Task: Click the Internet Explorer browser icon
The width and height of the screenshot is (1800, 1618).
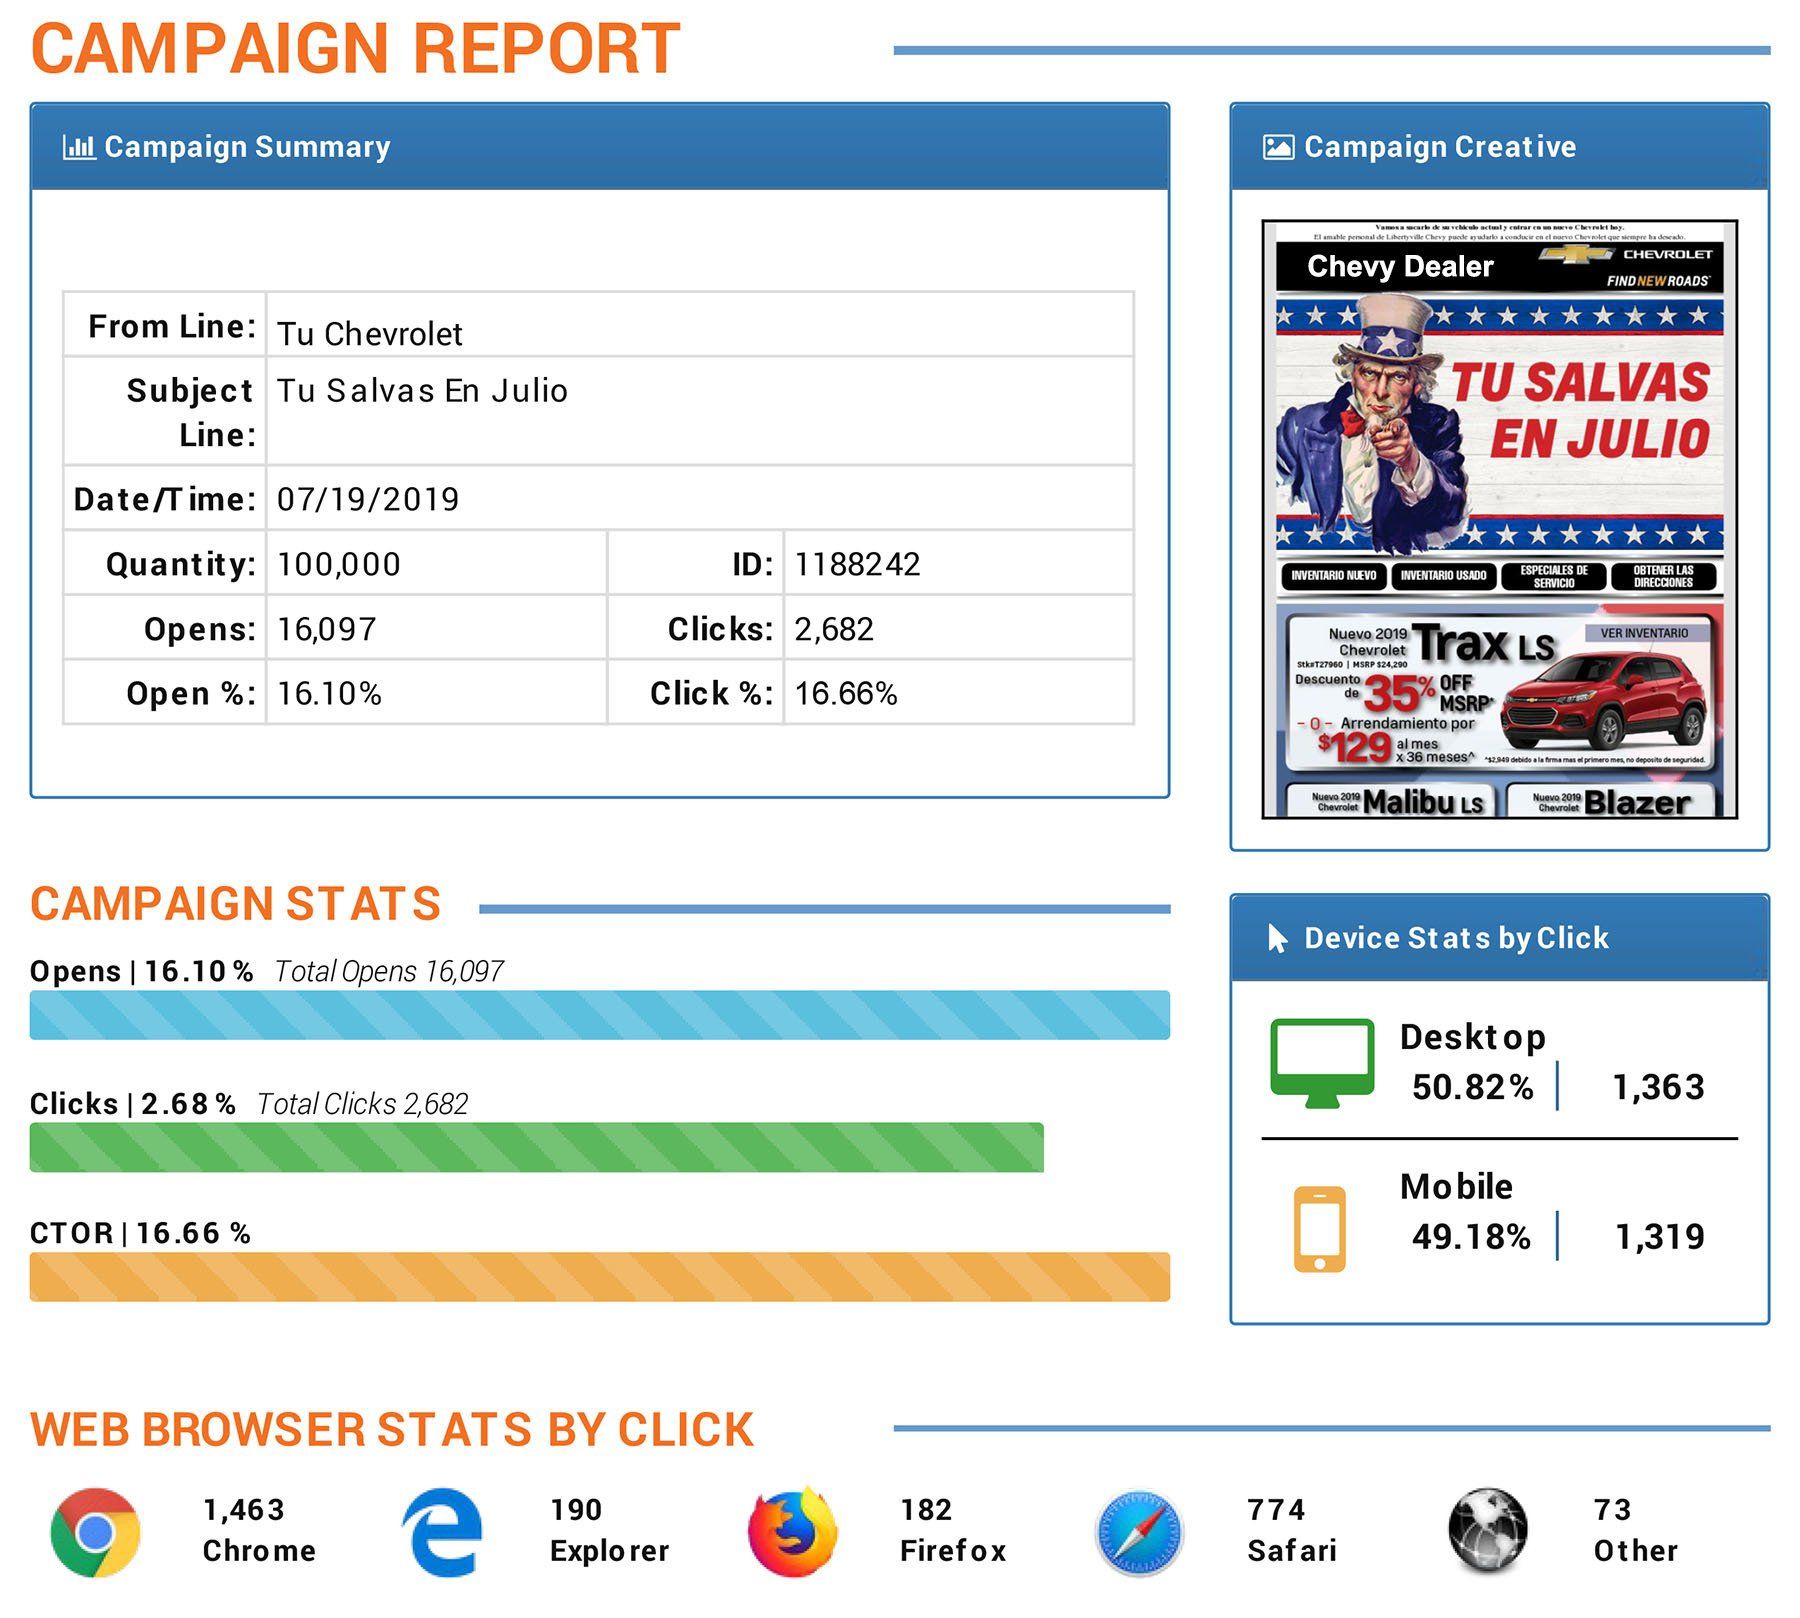Action: click(442, 1532)
